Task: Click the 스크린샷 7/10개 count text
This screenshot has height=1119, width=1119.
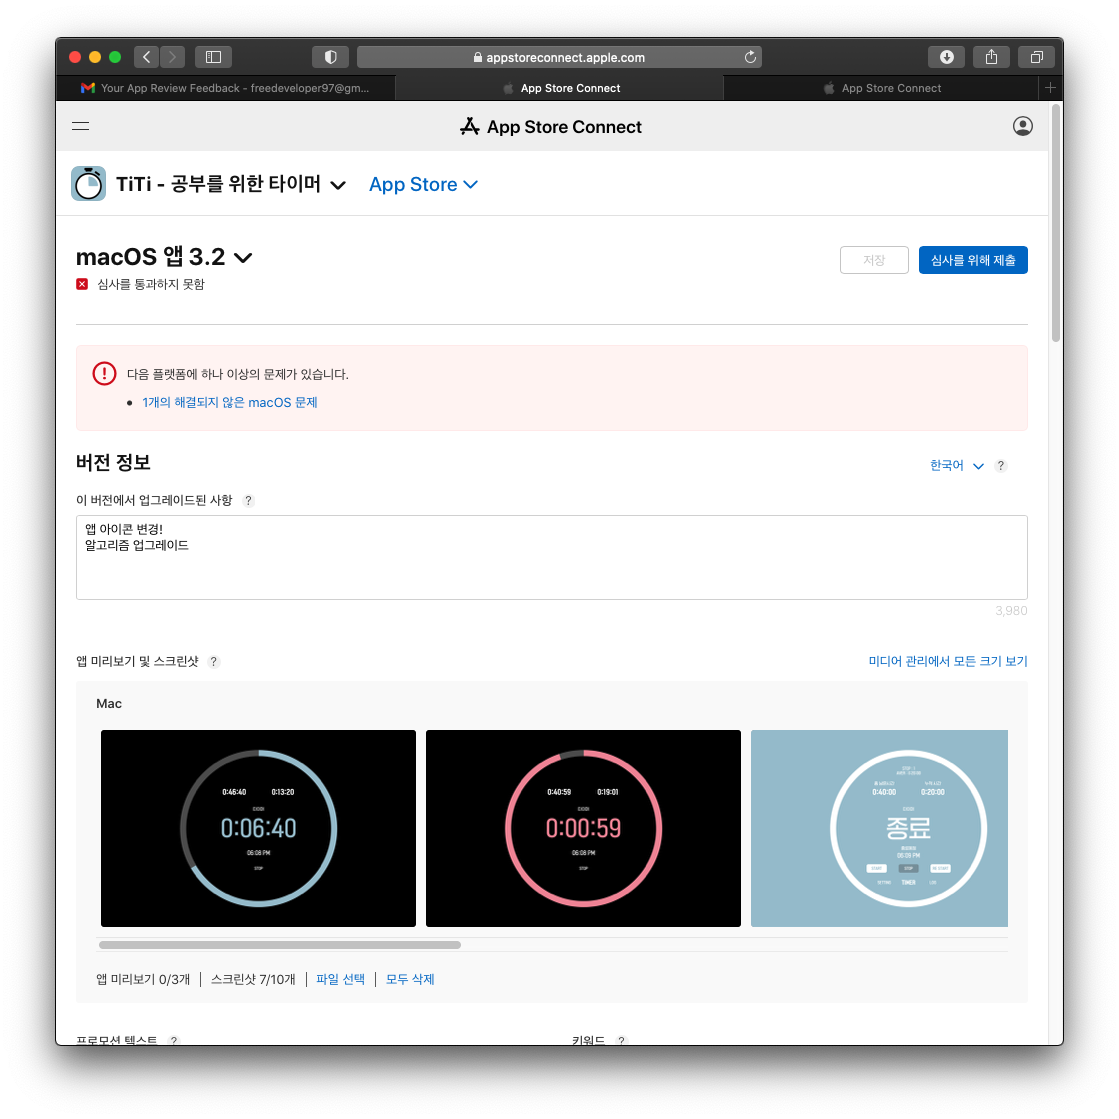Action: click(253, 979)
